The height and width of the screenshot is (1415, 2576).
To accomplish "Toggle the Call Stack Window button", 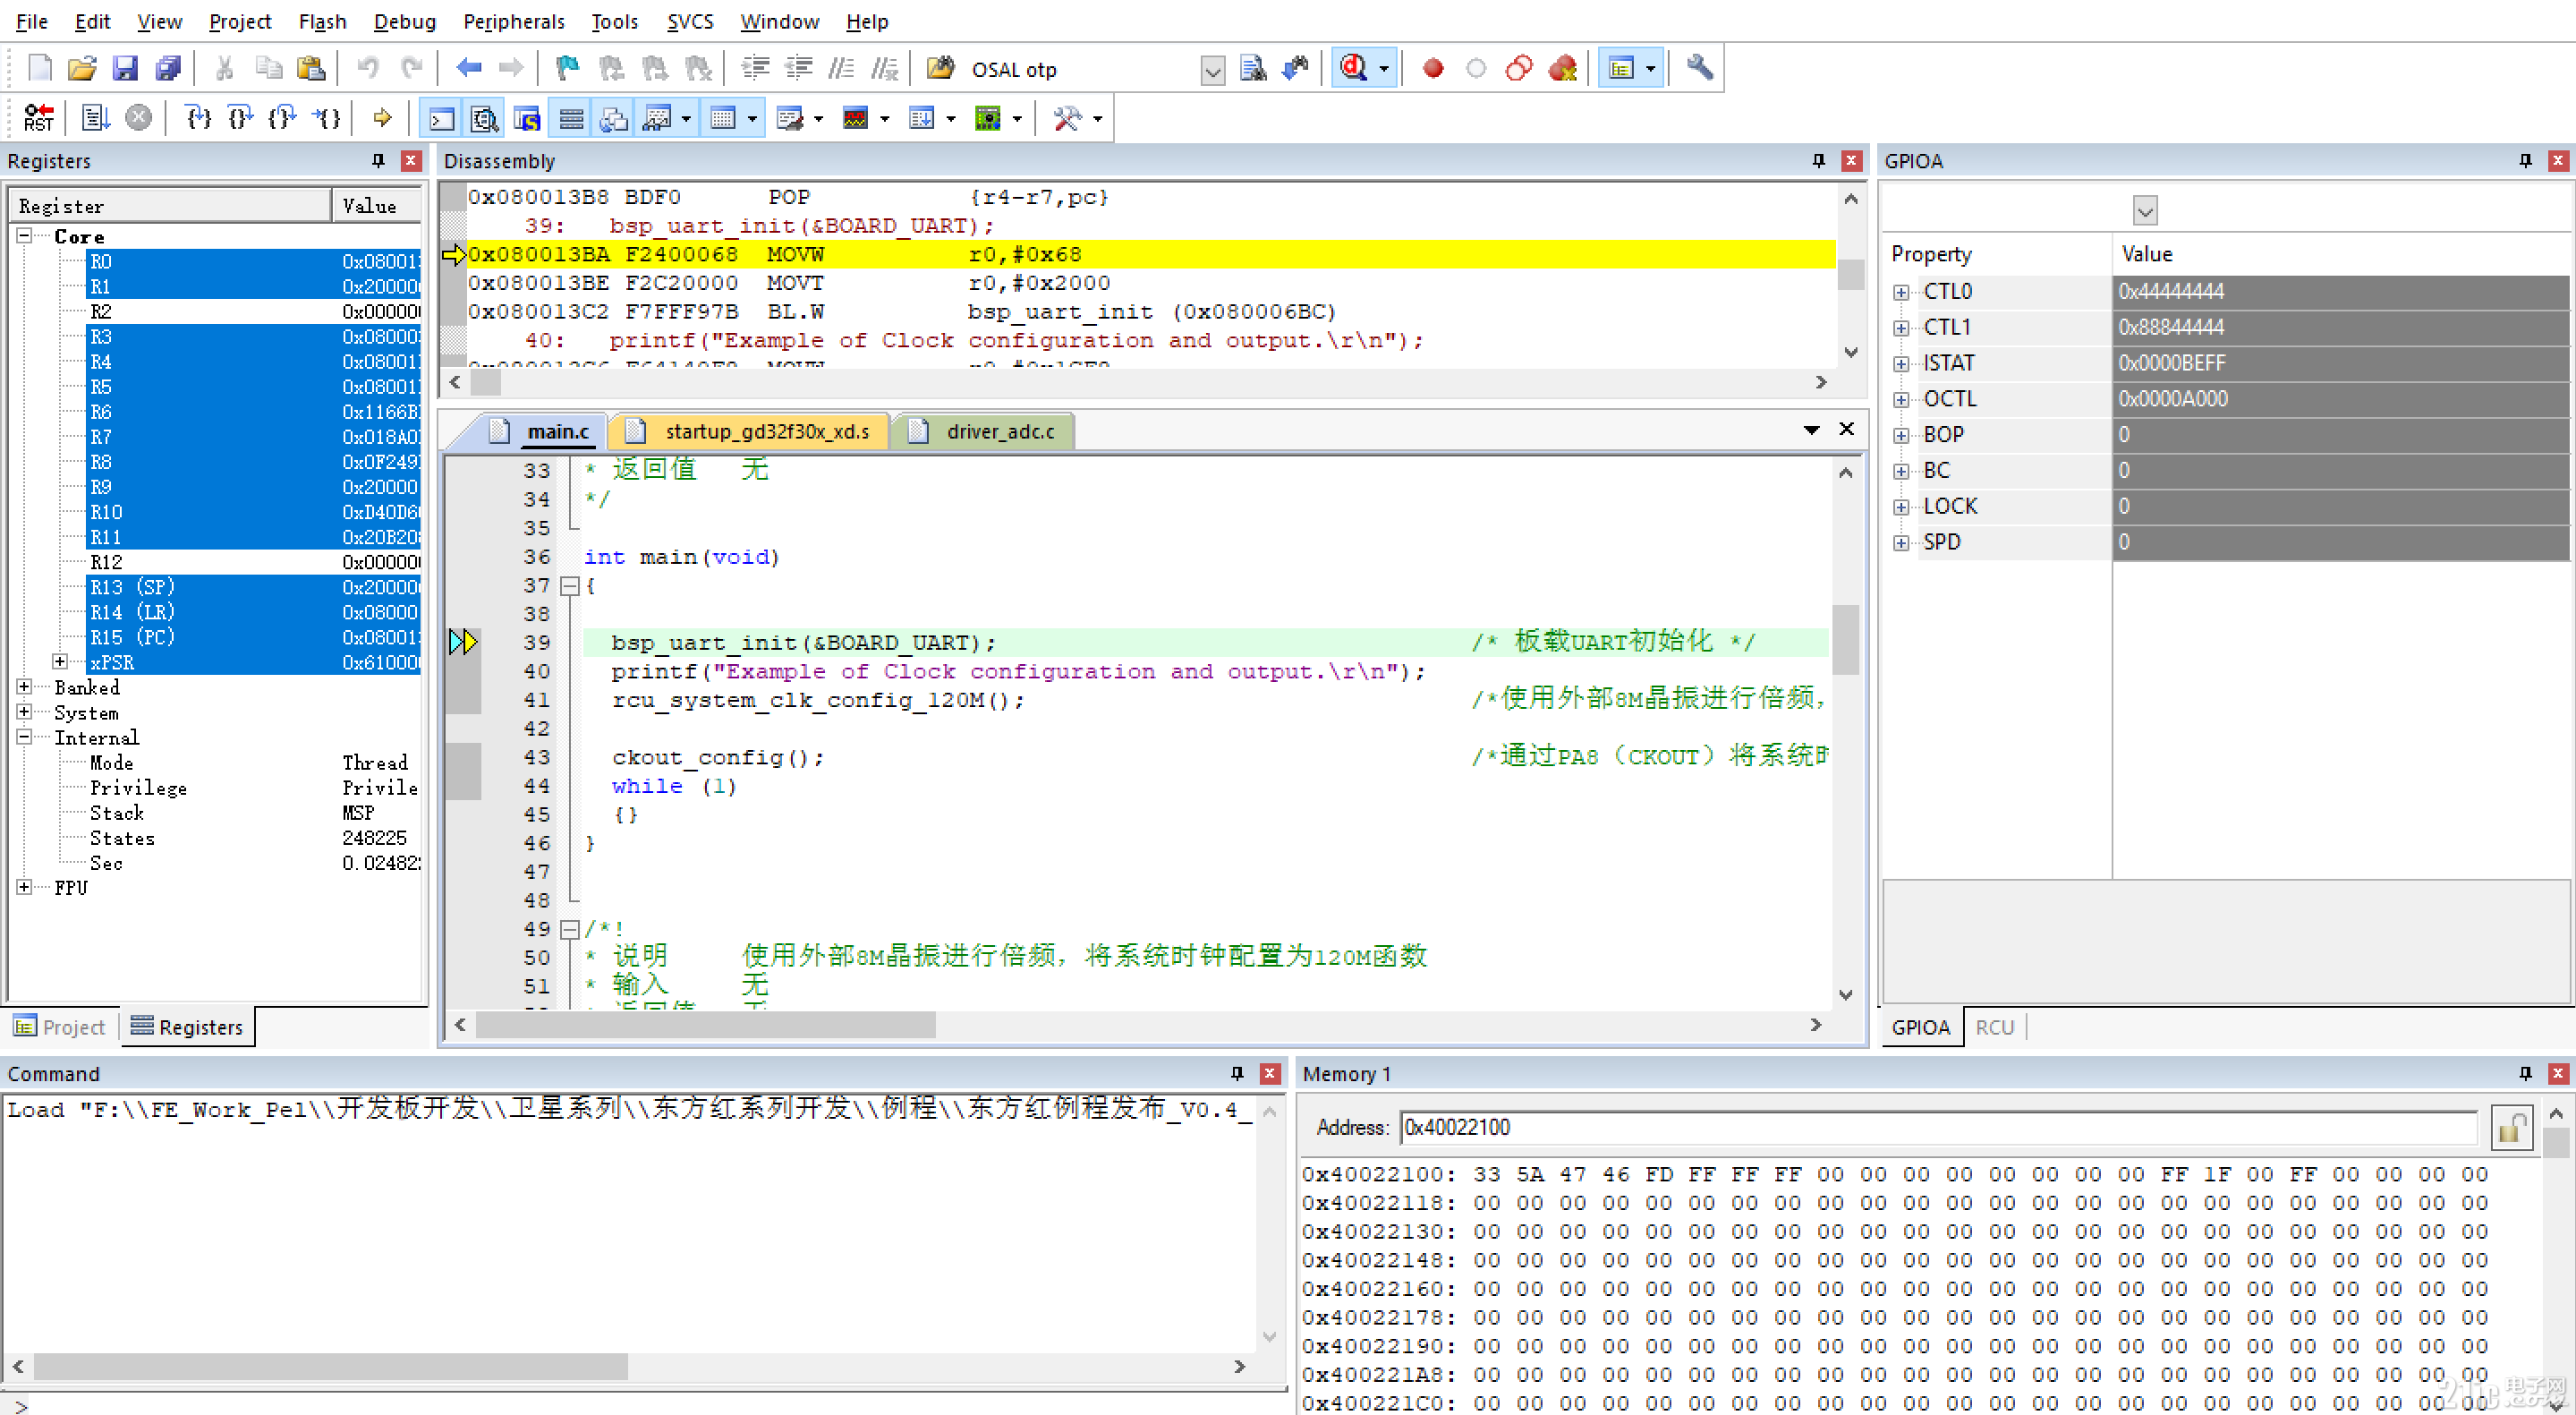I will click(614, 118).
